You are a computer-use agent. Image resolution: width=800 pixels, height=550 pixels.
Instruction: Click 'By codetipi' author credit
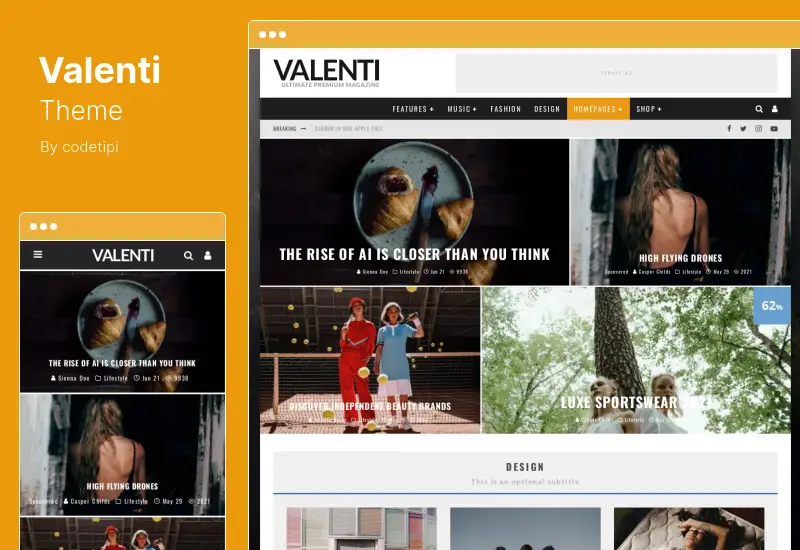tap(79, 147)
